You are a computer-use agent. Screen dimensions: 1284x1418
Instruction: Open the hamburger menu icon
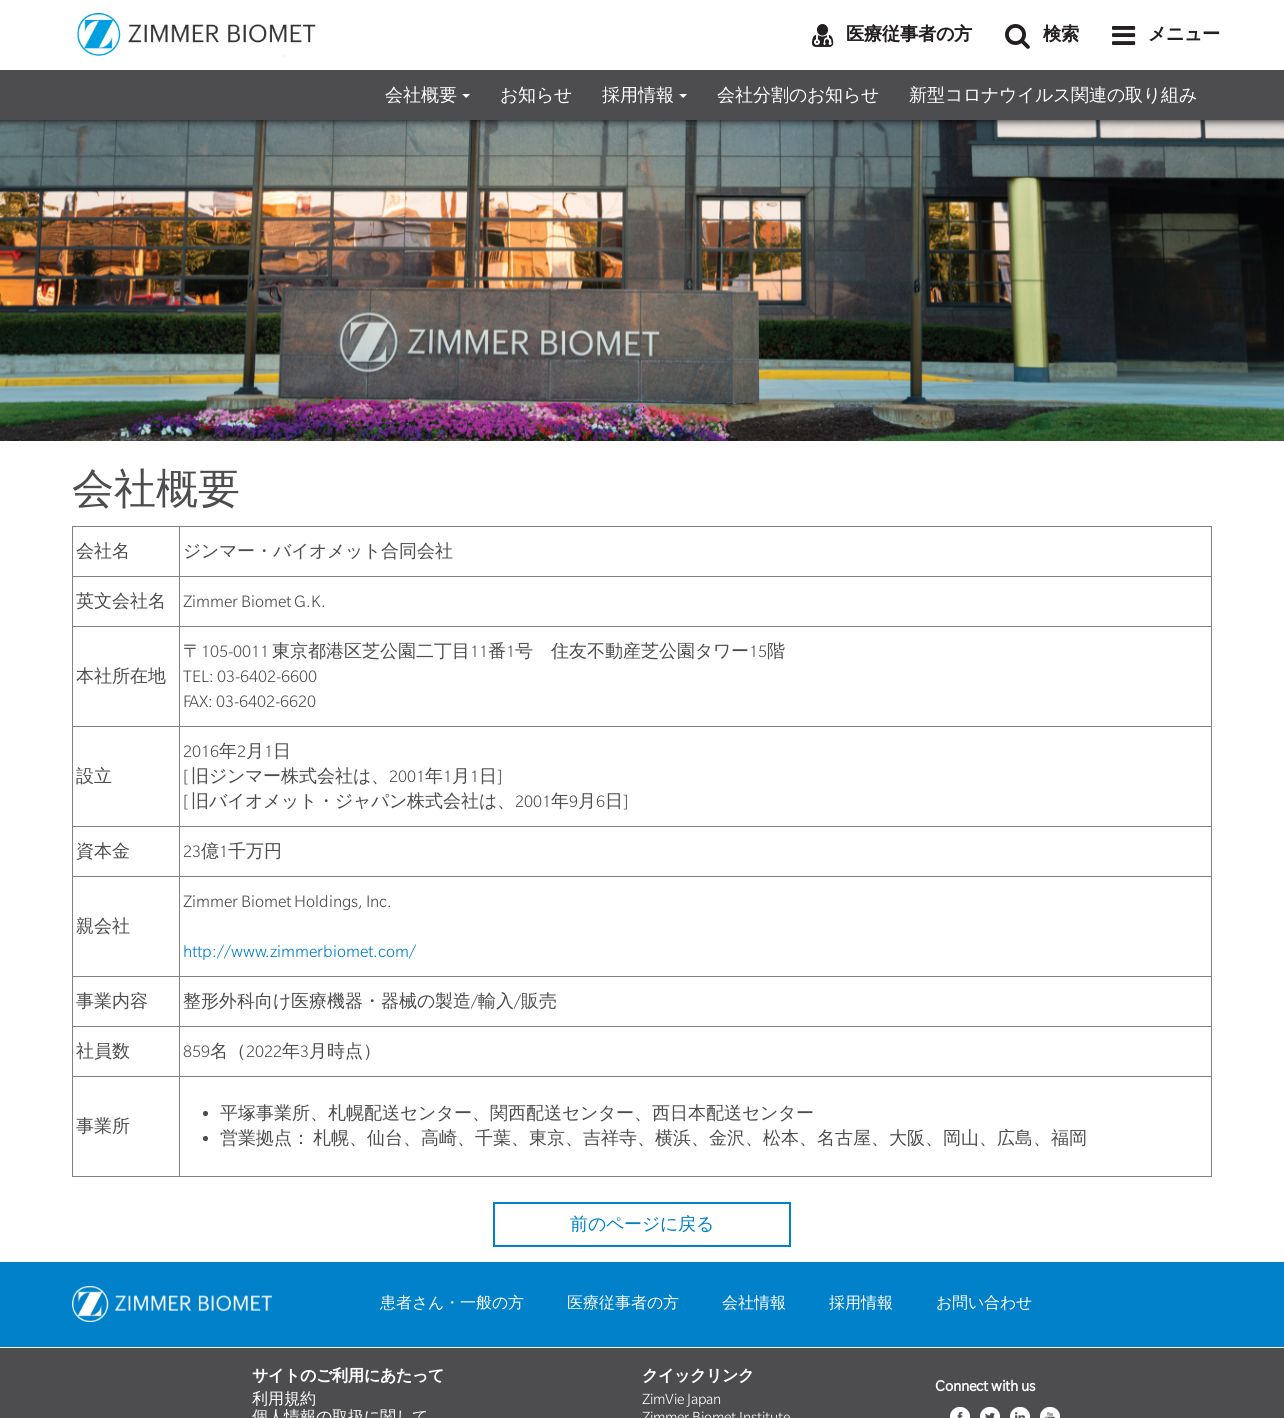[1123, 36]
